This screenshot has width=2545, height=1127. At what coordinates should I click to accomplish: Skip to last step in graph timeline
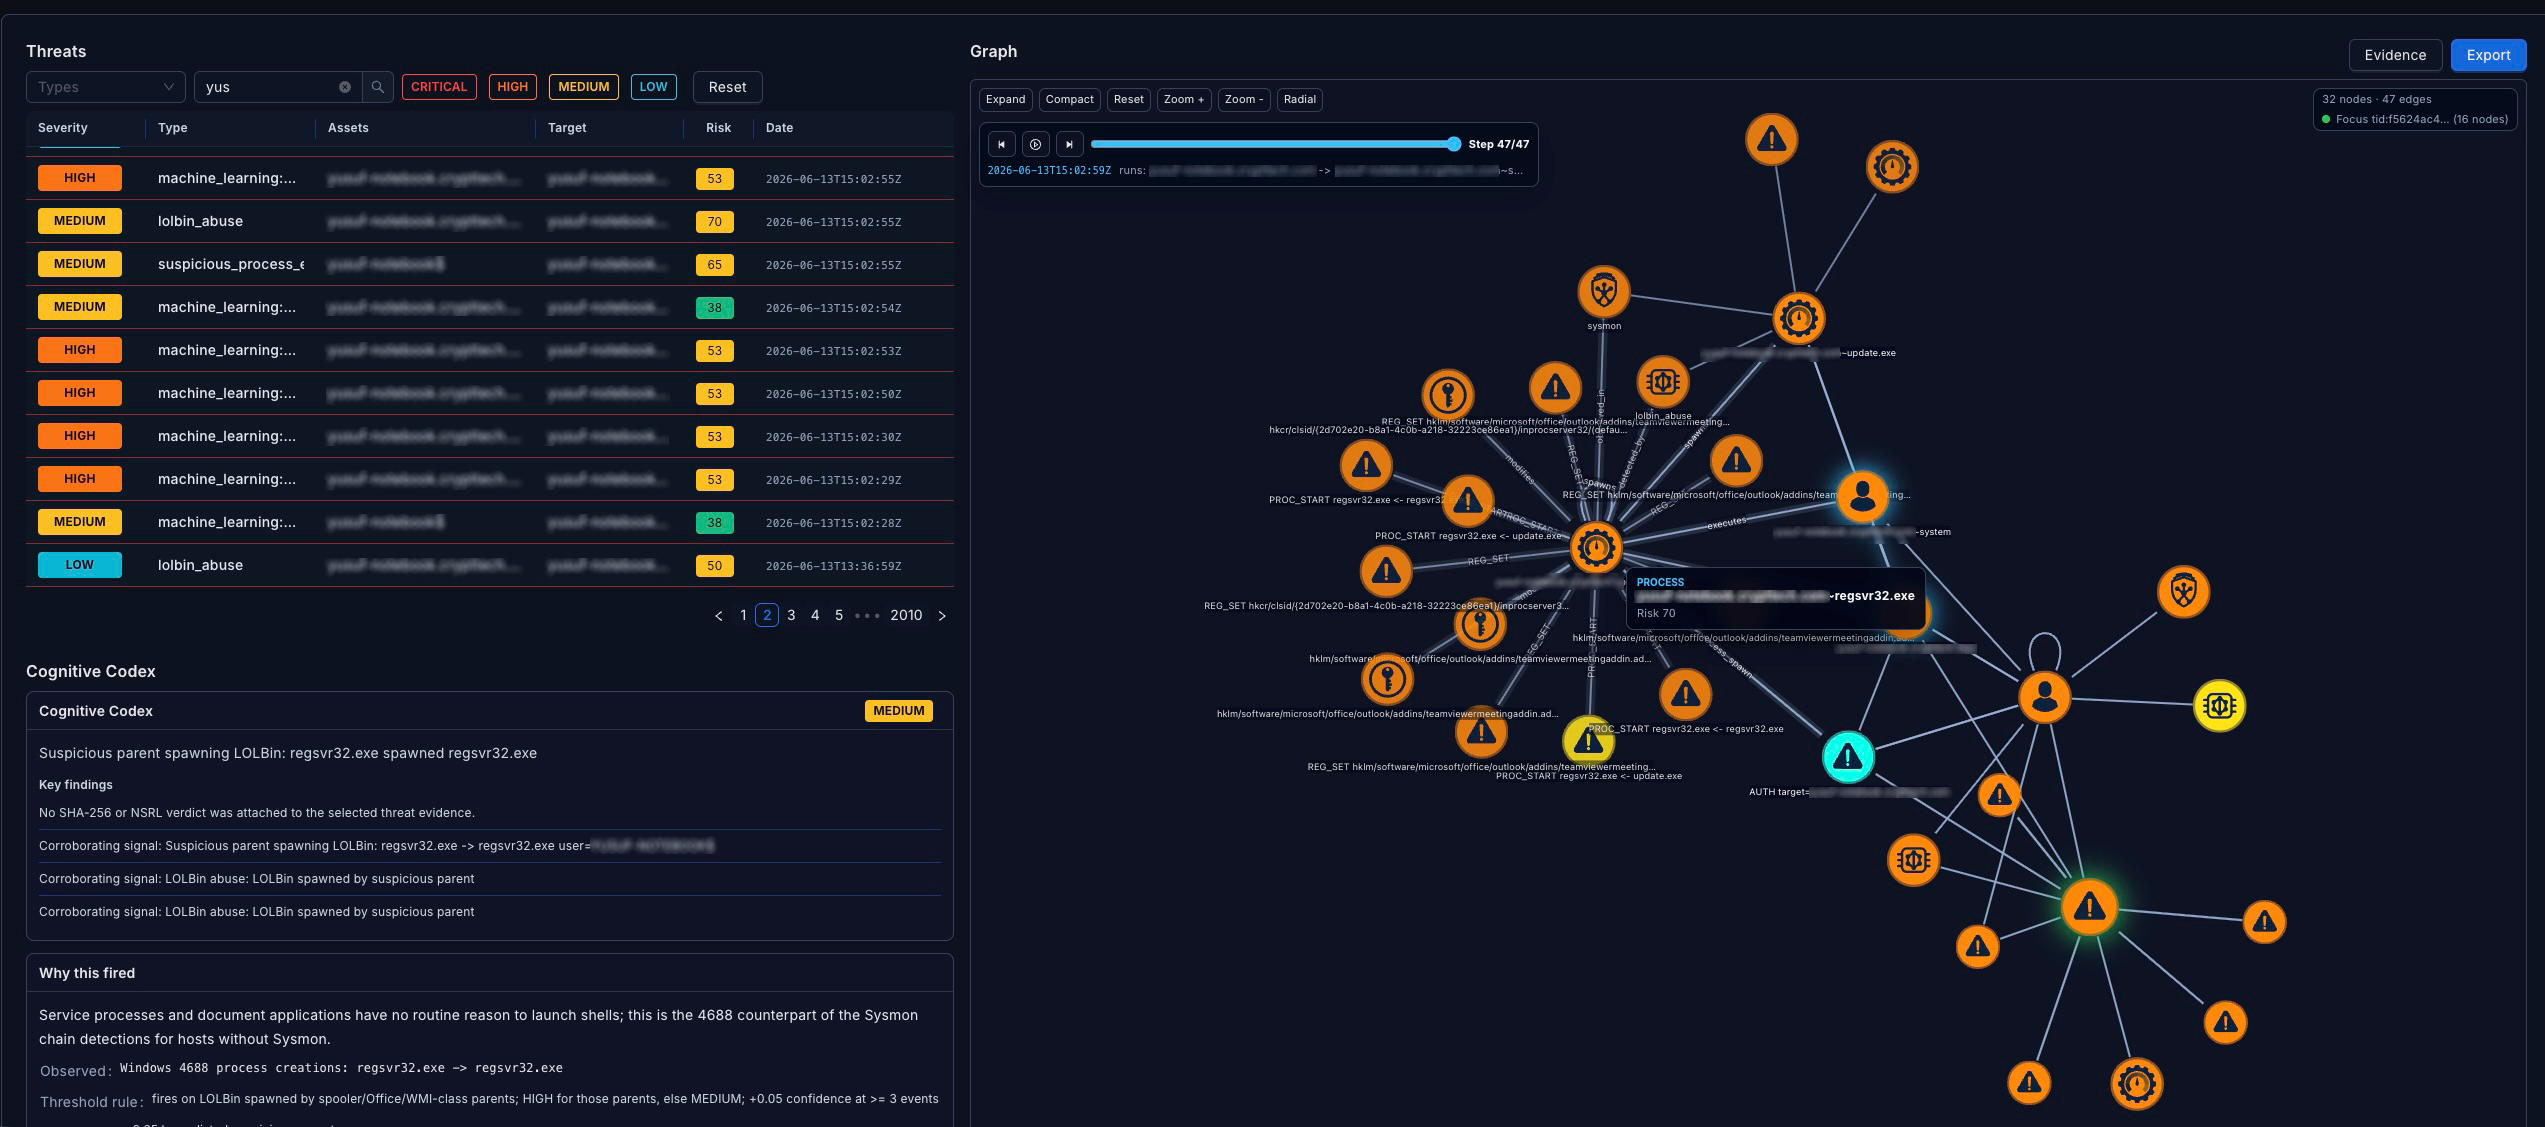[1069, 144]
